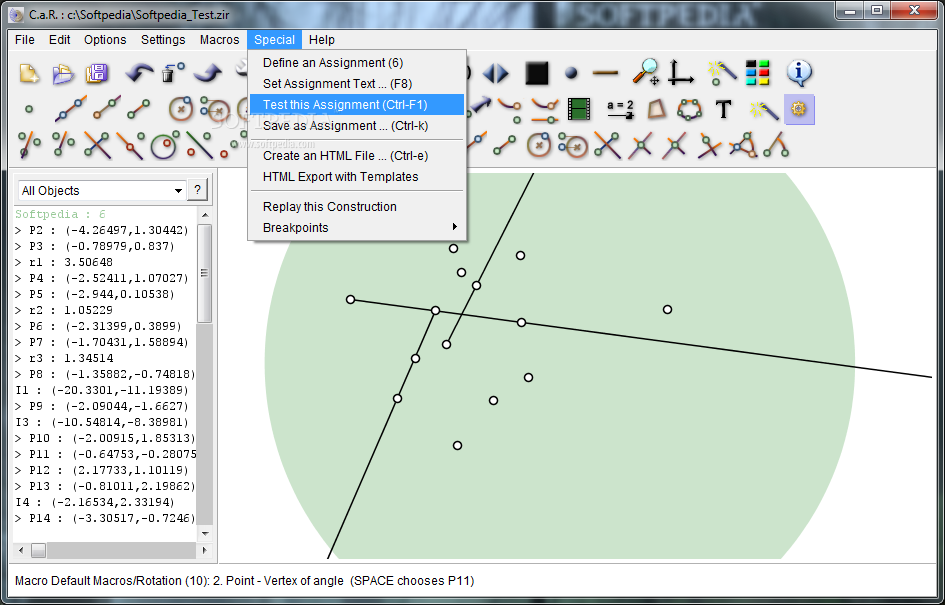Select the Conic through five points tool
This screenshot has width=945, height=605.
[689, 110]
